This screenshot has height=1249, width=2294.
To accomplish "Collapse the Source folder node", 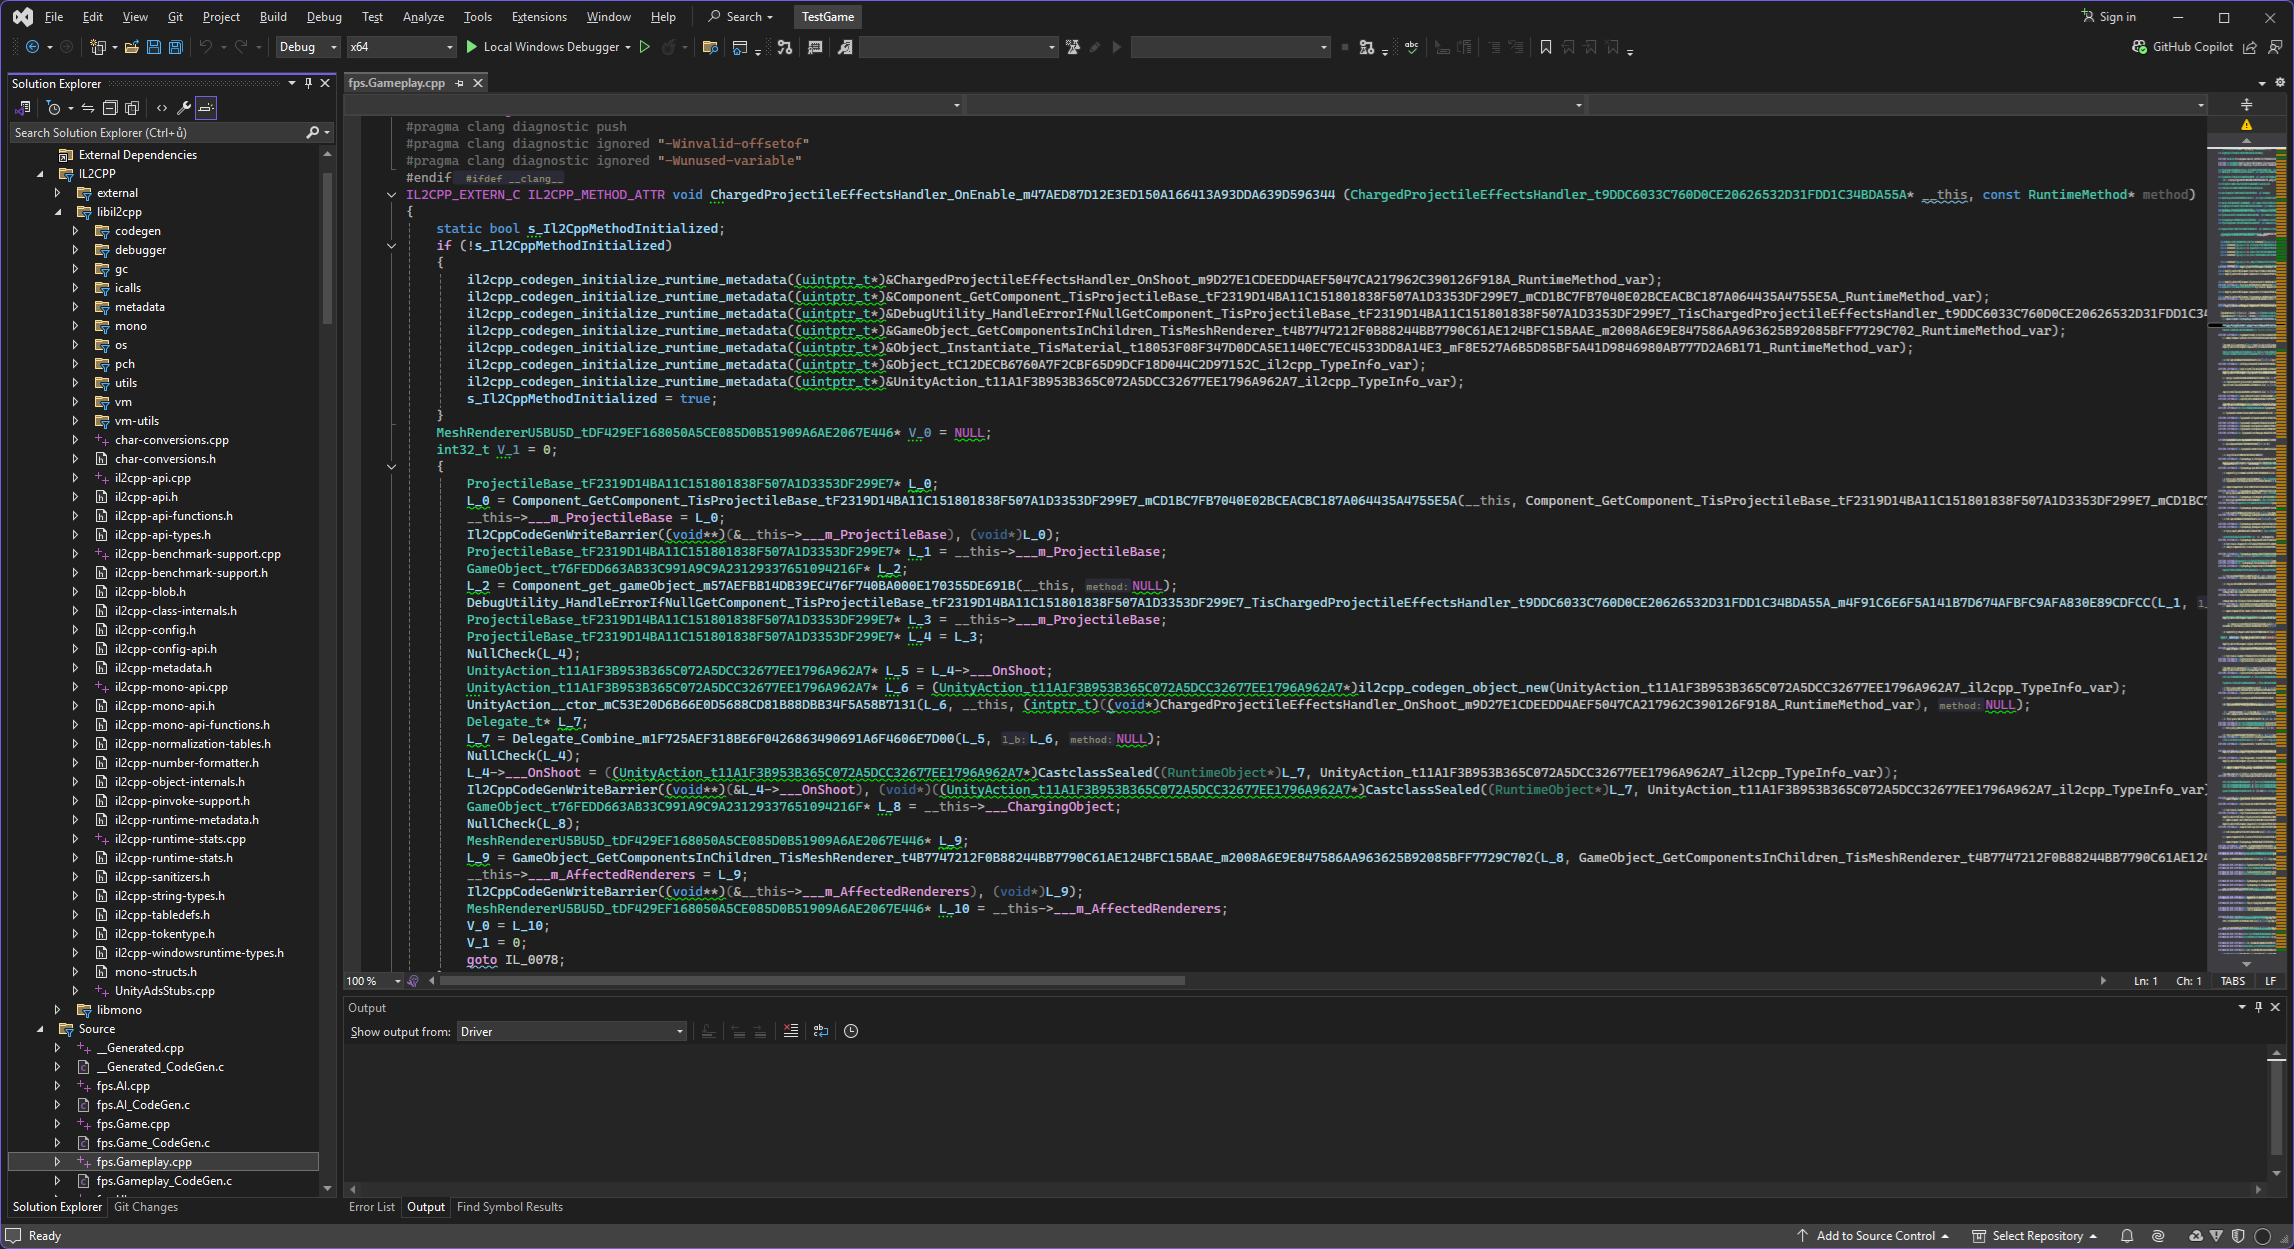I will [x=40, y=1029].
